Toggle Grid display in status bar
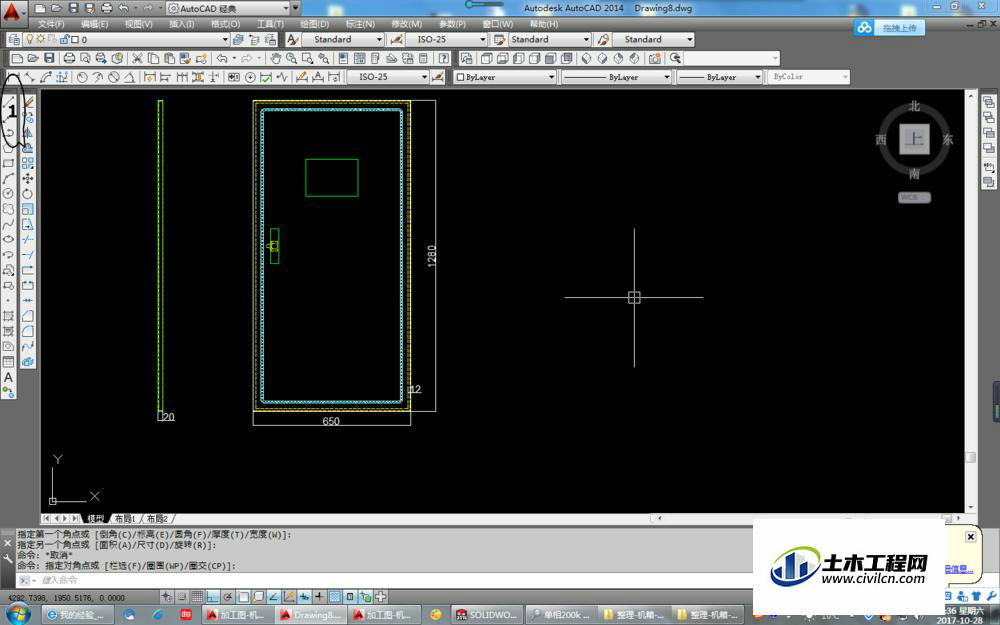1000x625 pixels. tap(197, 597)
